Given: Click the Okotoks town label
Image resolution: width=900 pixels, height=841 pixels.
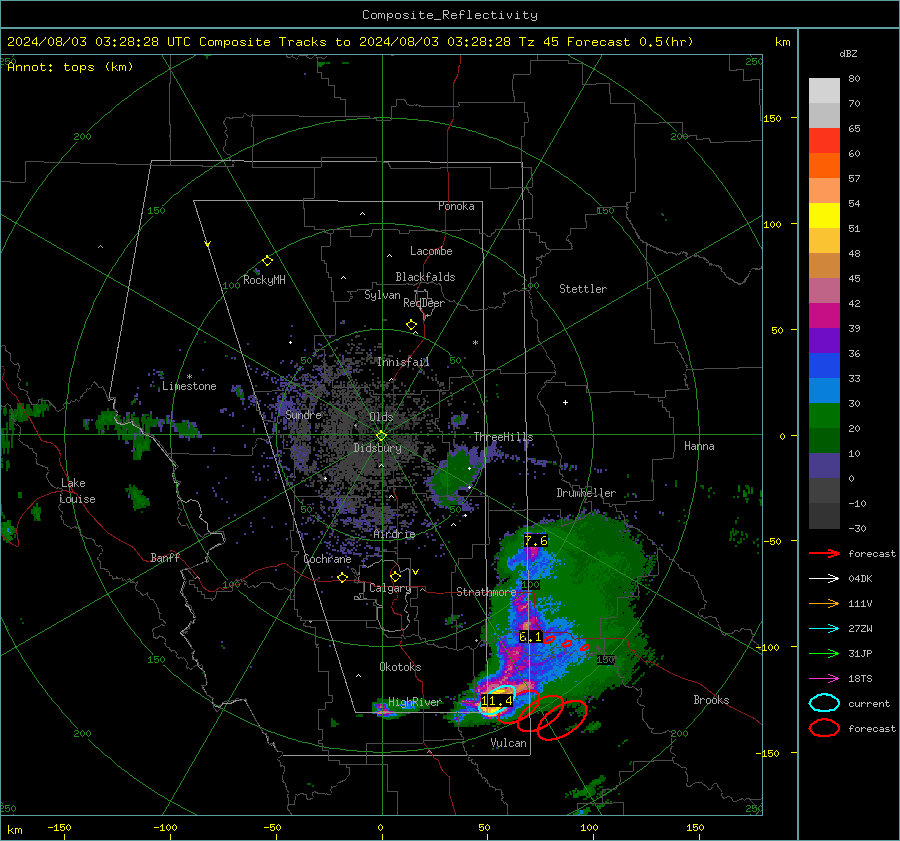Looking at the screenshot, I should tap(400, 667).
